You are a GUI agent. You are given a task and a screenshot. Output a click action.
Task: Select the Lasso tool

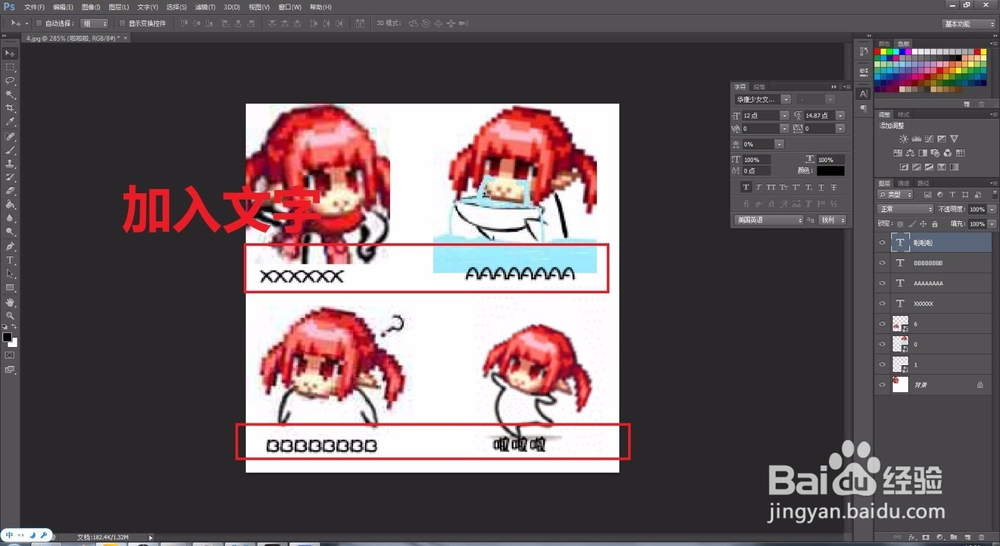[x=10, y=81]
